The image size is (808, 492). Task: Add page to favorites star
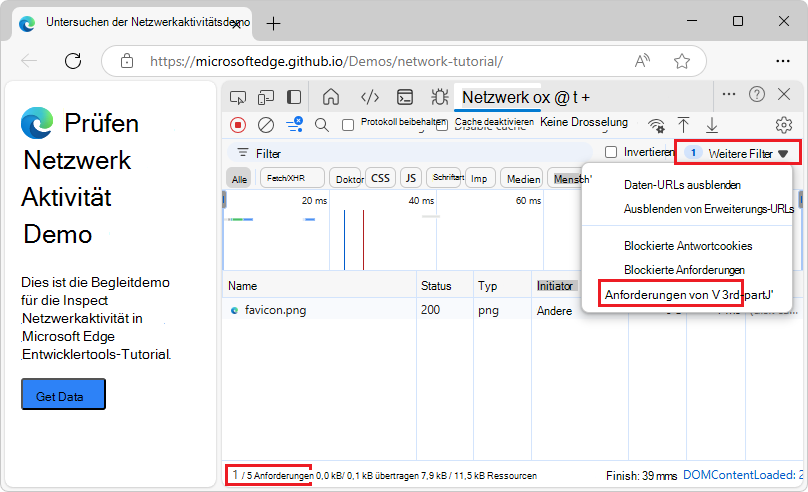(682, 61)
